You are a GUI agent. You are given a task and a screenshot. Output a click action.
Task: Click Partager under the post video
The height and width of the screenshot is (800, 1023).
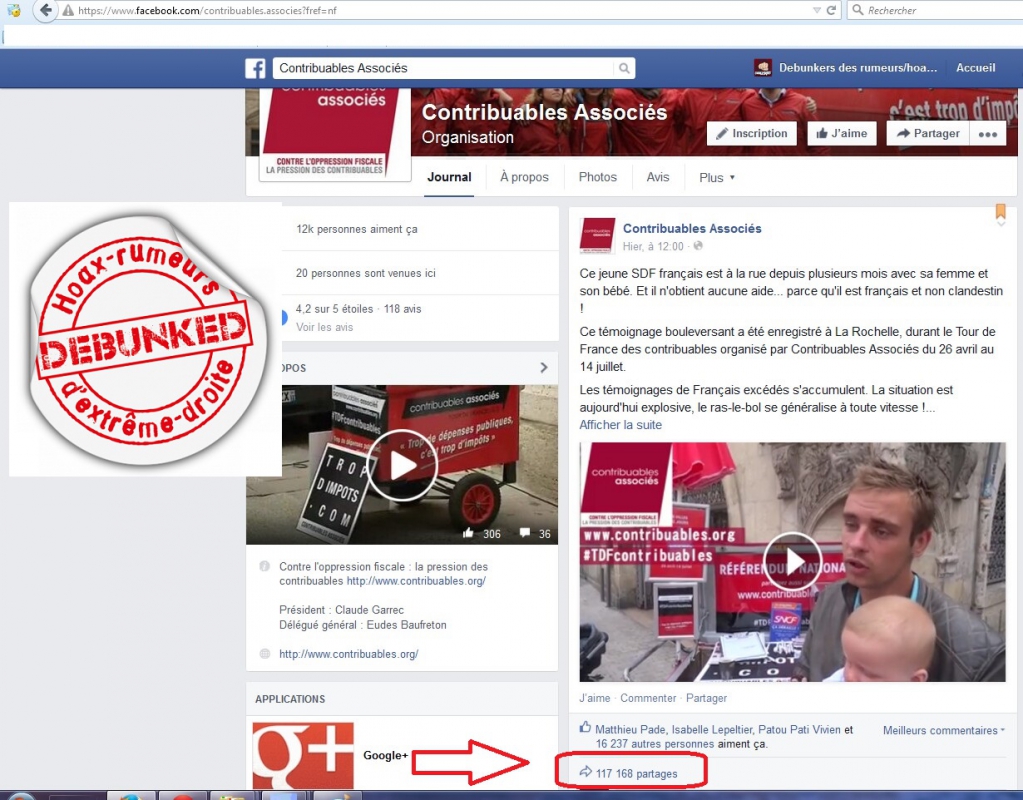pyautogui.click(x=706, y=698)
